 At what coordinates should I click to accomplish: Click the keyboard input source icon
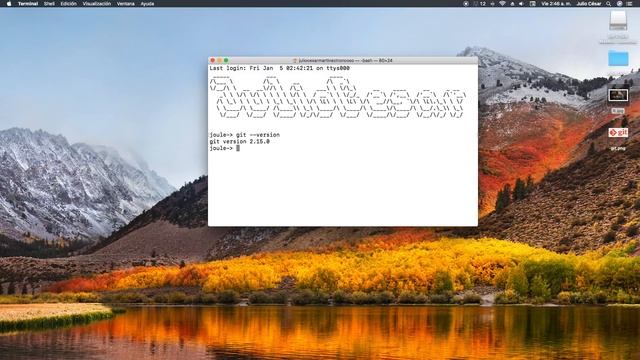pos(533,4)
